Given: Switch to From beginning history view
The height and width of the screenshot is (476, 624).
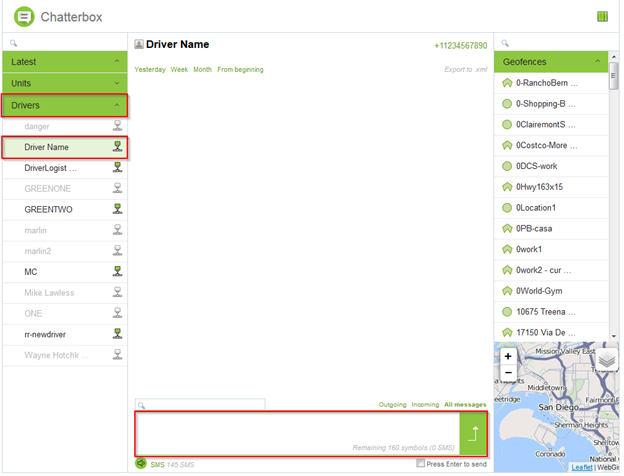Looking at the screenshot, I should click(x=240, y=70).
